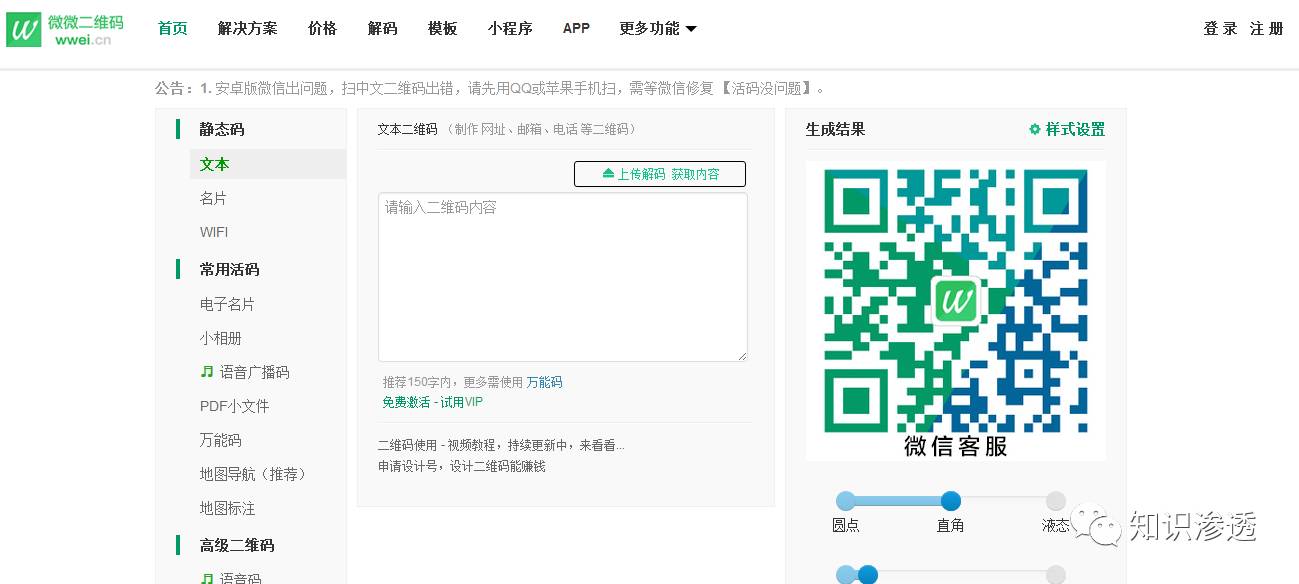Select 万能码 in the sidebar
This screenshot has width=1299, height=584.
click(x=220, y=440)
